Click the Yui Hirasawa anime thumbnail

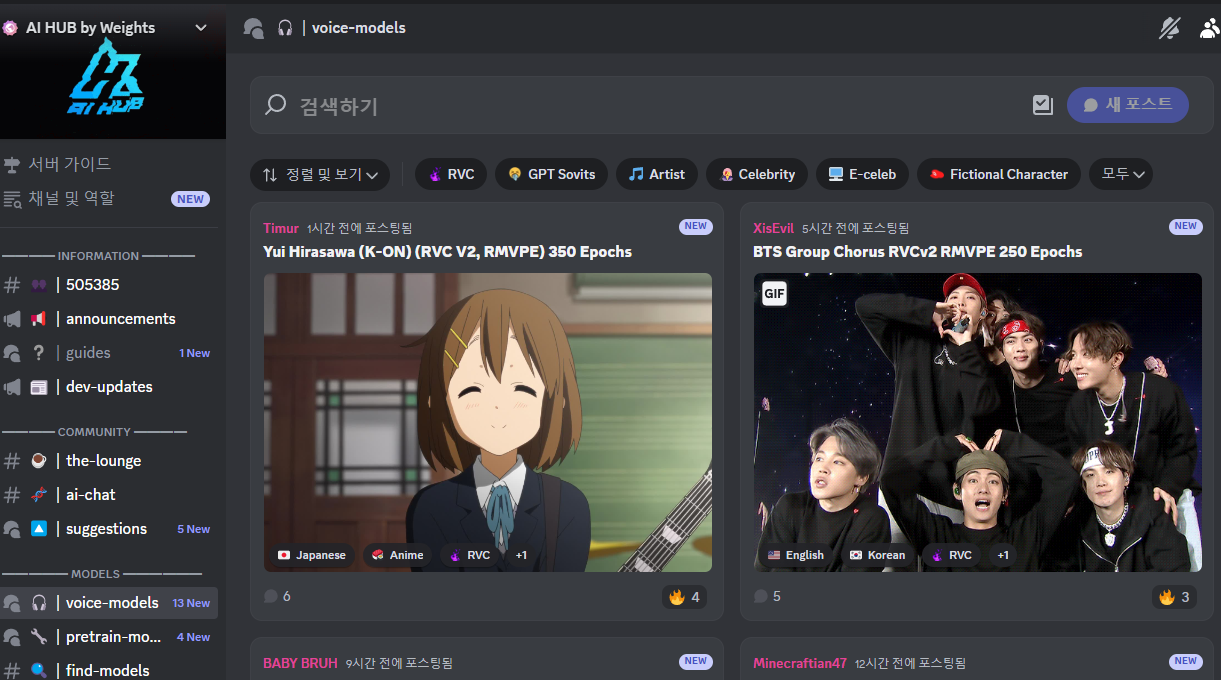(x=488, y=422)
